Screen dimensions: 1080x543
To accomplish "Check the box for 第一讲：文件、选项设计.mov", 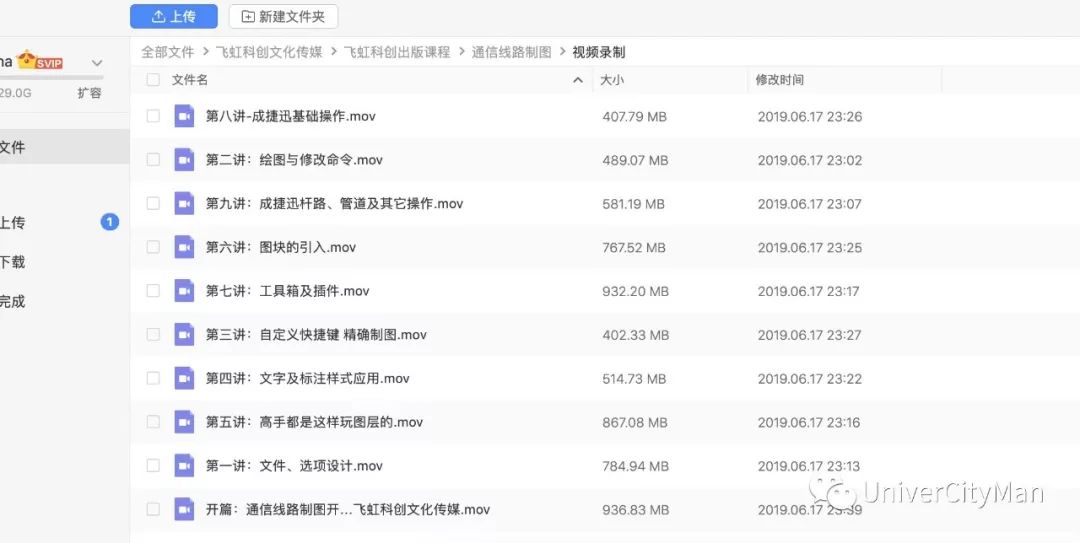I will coord(153,465).
